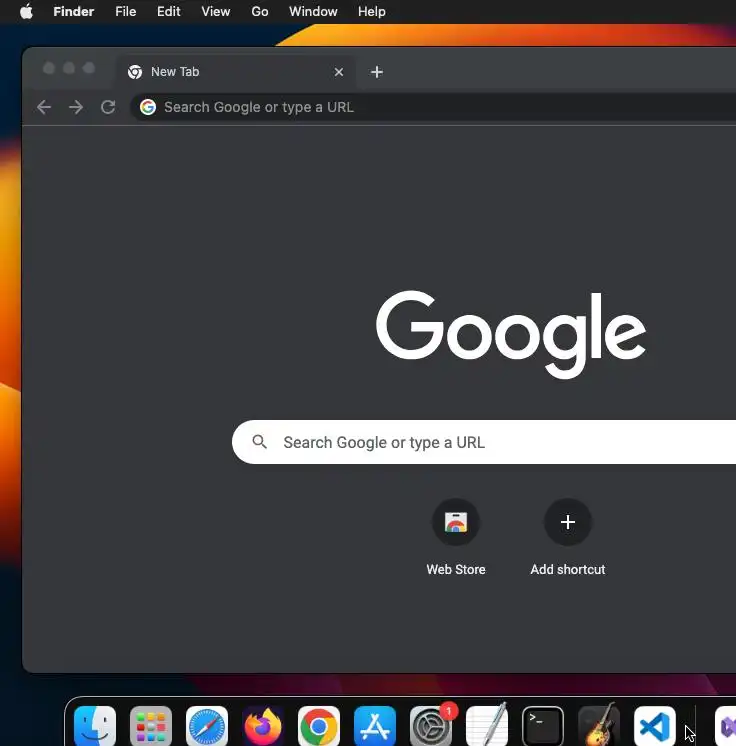The width and height of the screenshot is (736, 746).
Task: Open TextEdit from the Dock
Action: coord(487,726)
